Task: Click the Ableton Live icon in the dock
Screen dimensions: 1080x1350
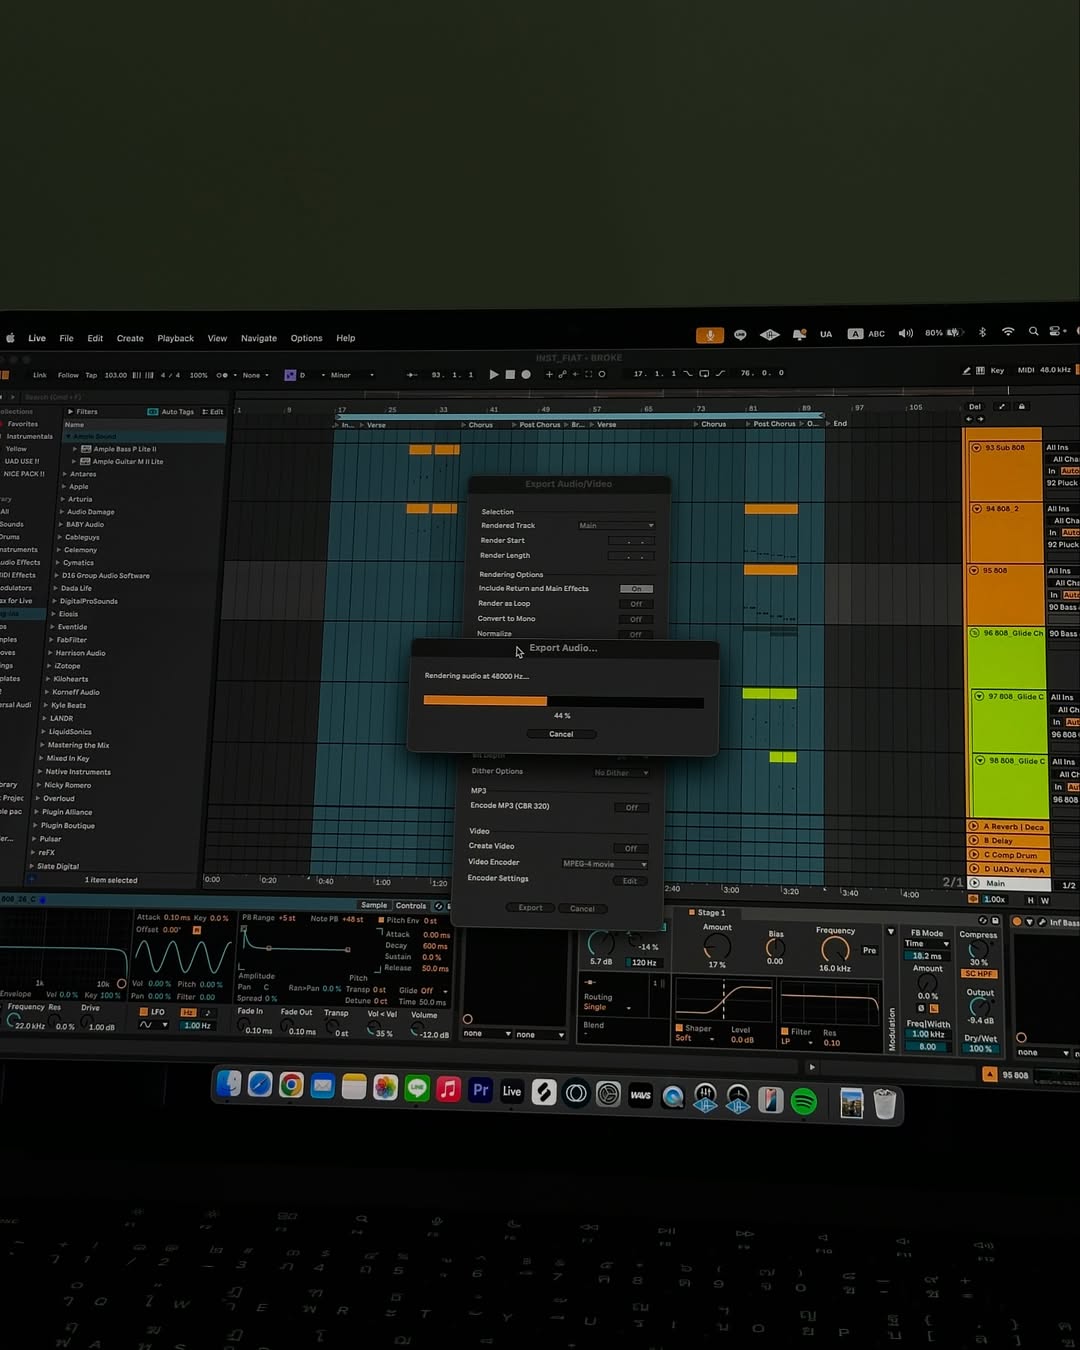Action: click(x=512, y=1092)
